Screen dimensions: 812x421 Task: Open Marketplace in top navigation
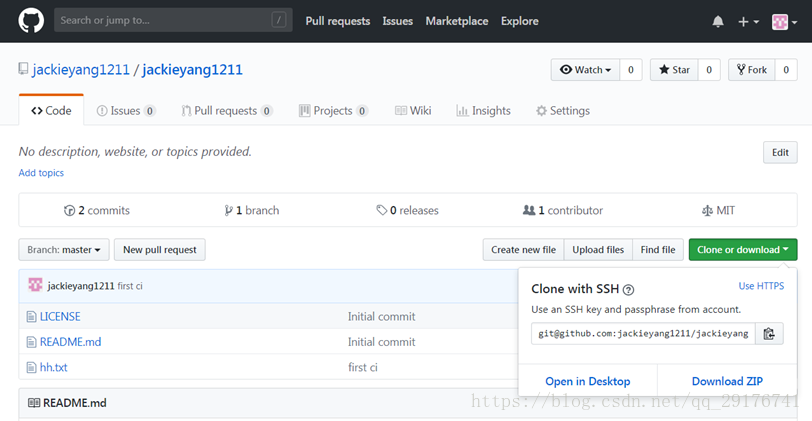[x=457, y=21]
